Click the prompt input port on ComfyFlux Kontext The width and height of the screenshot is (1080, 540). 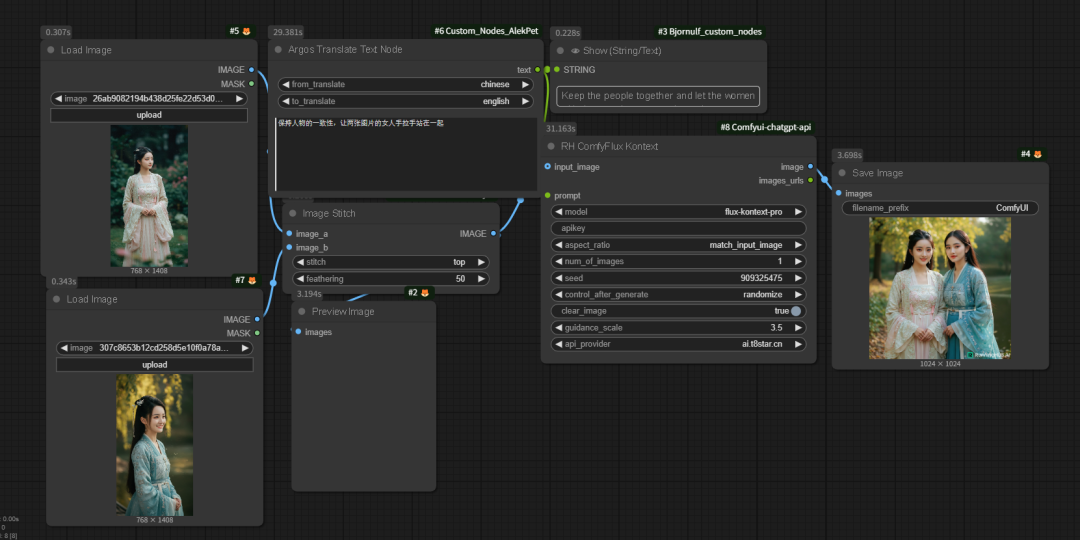click(548, 196)
